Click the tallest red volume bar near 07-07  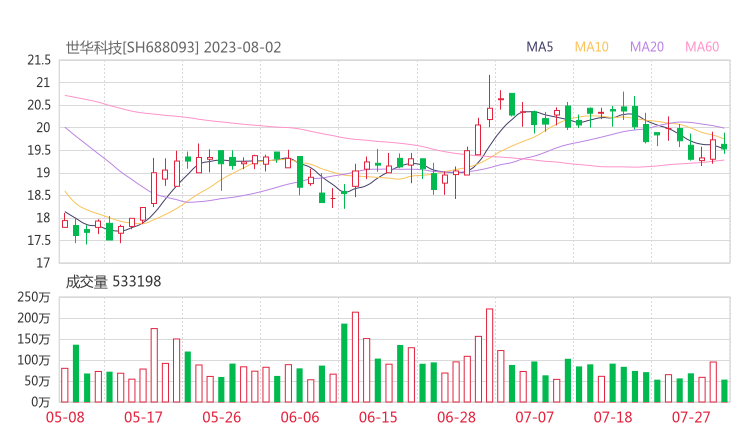489,355
